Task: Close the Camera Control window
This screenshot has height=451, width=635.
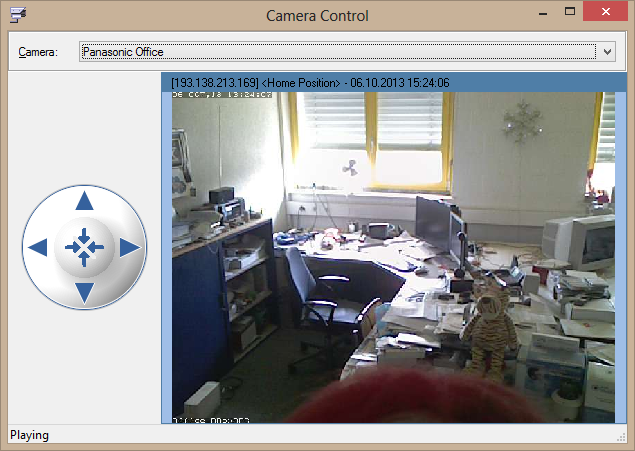Action: [x=608, y=12]
